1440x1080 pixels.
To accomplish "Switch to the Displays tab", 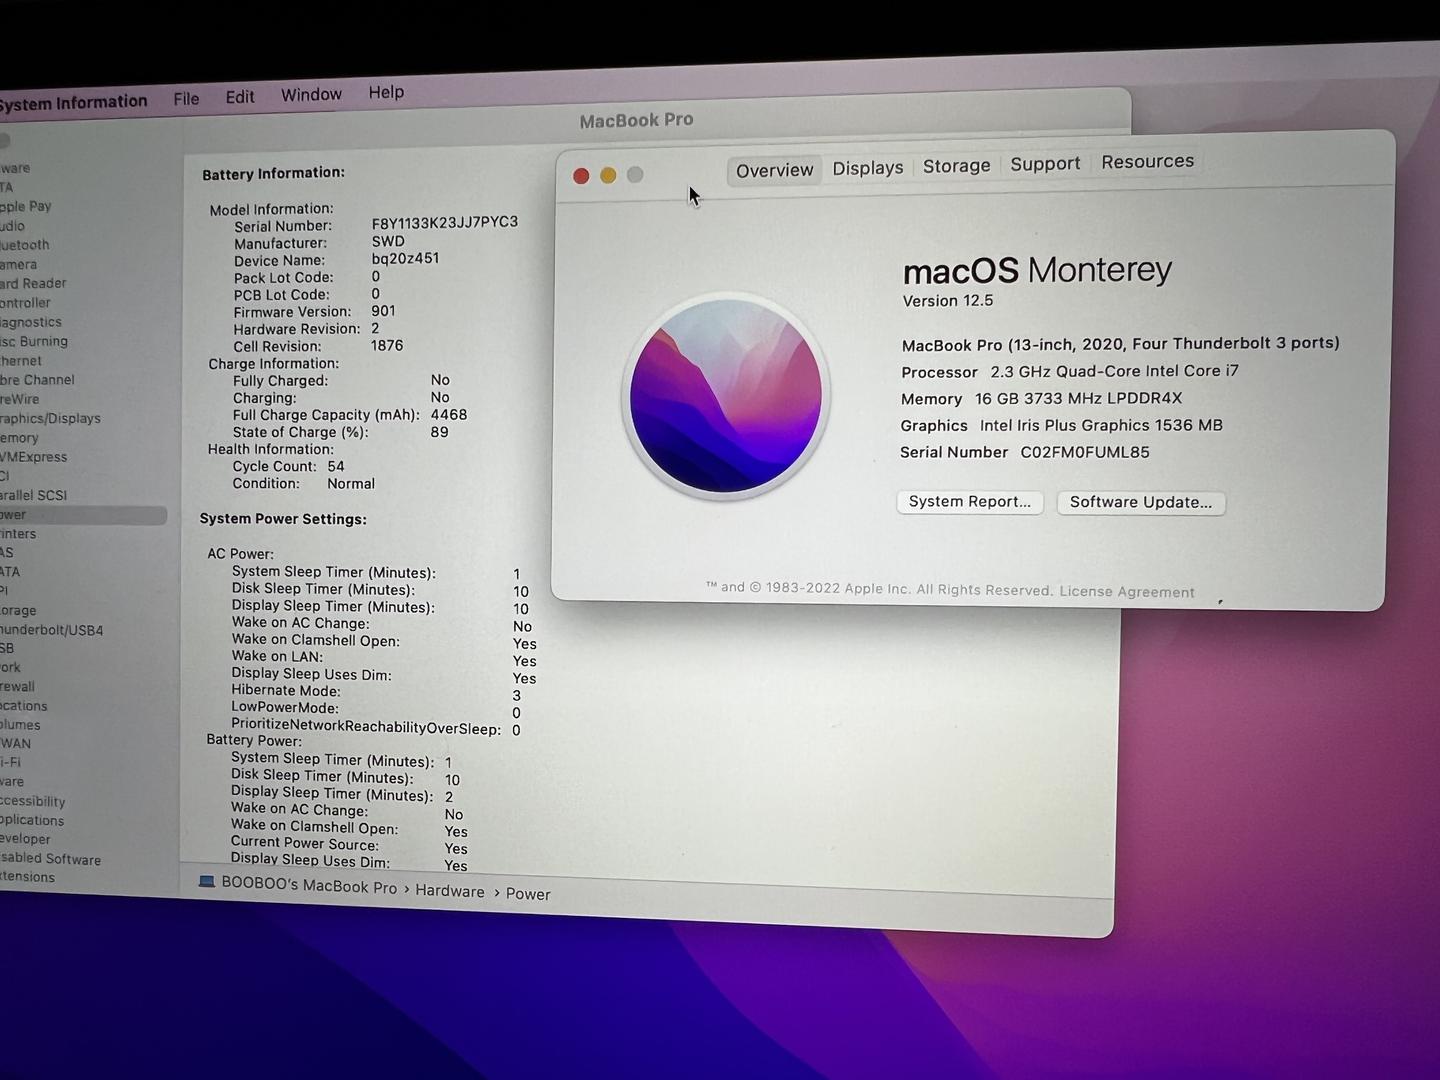I will (868, 168).
